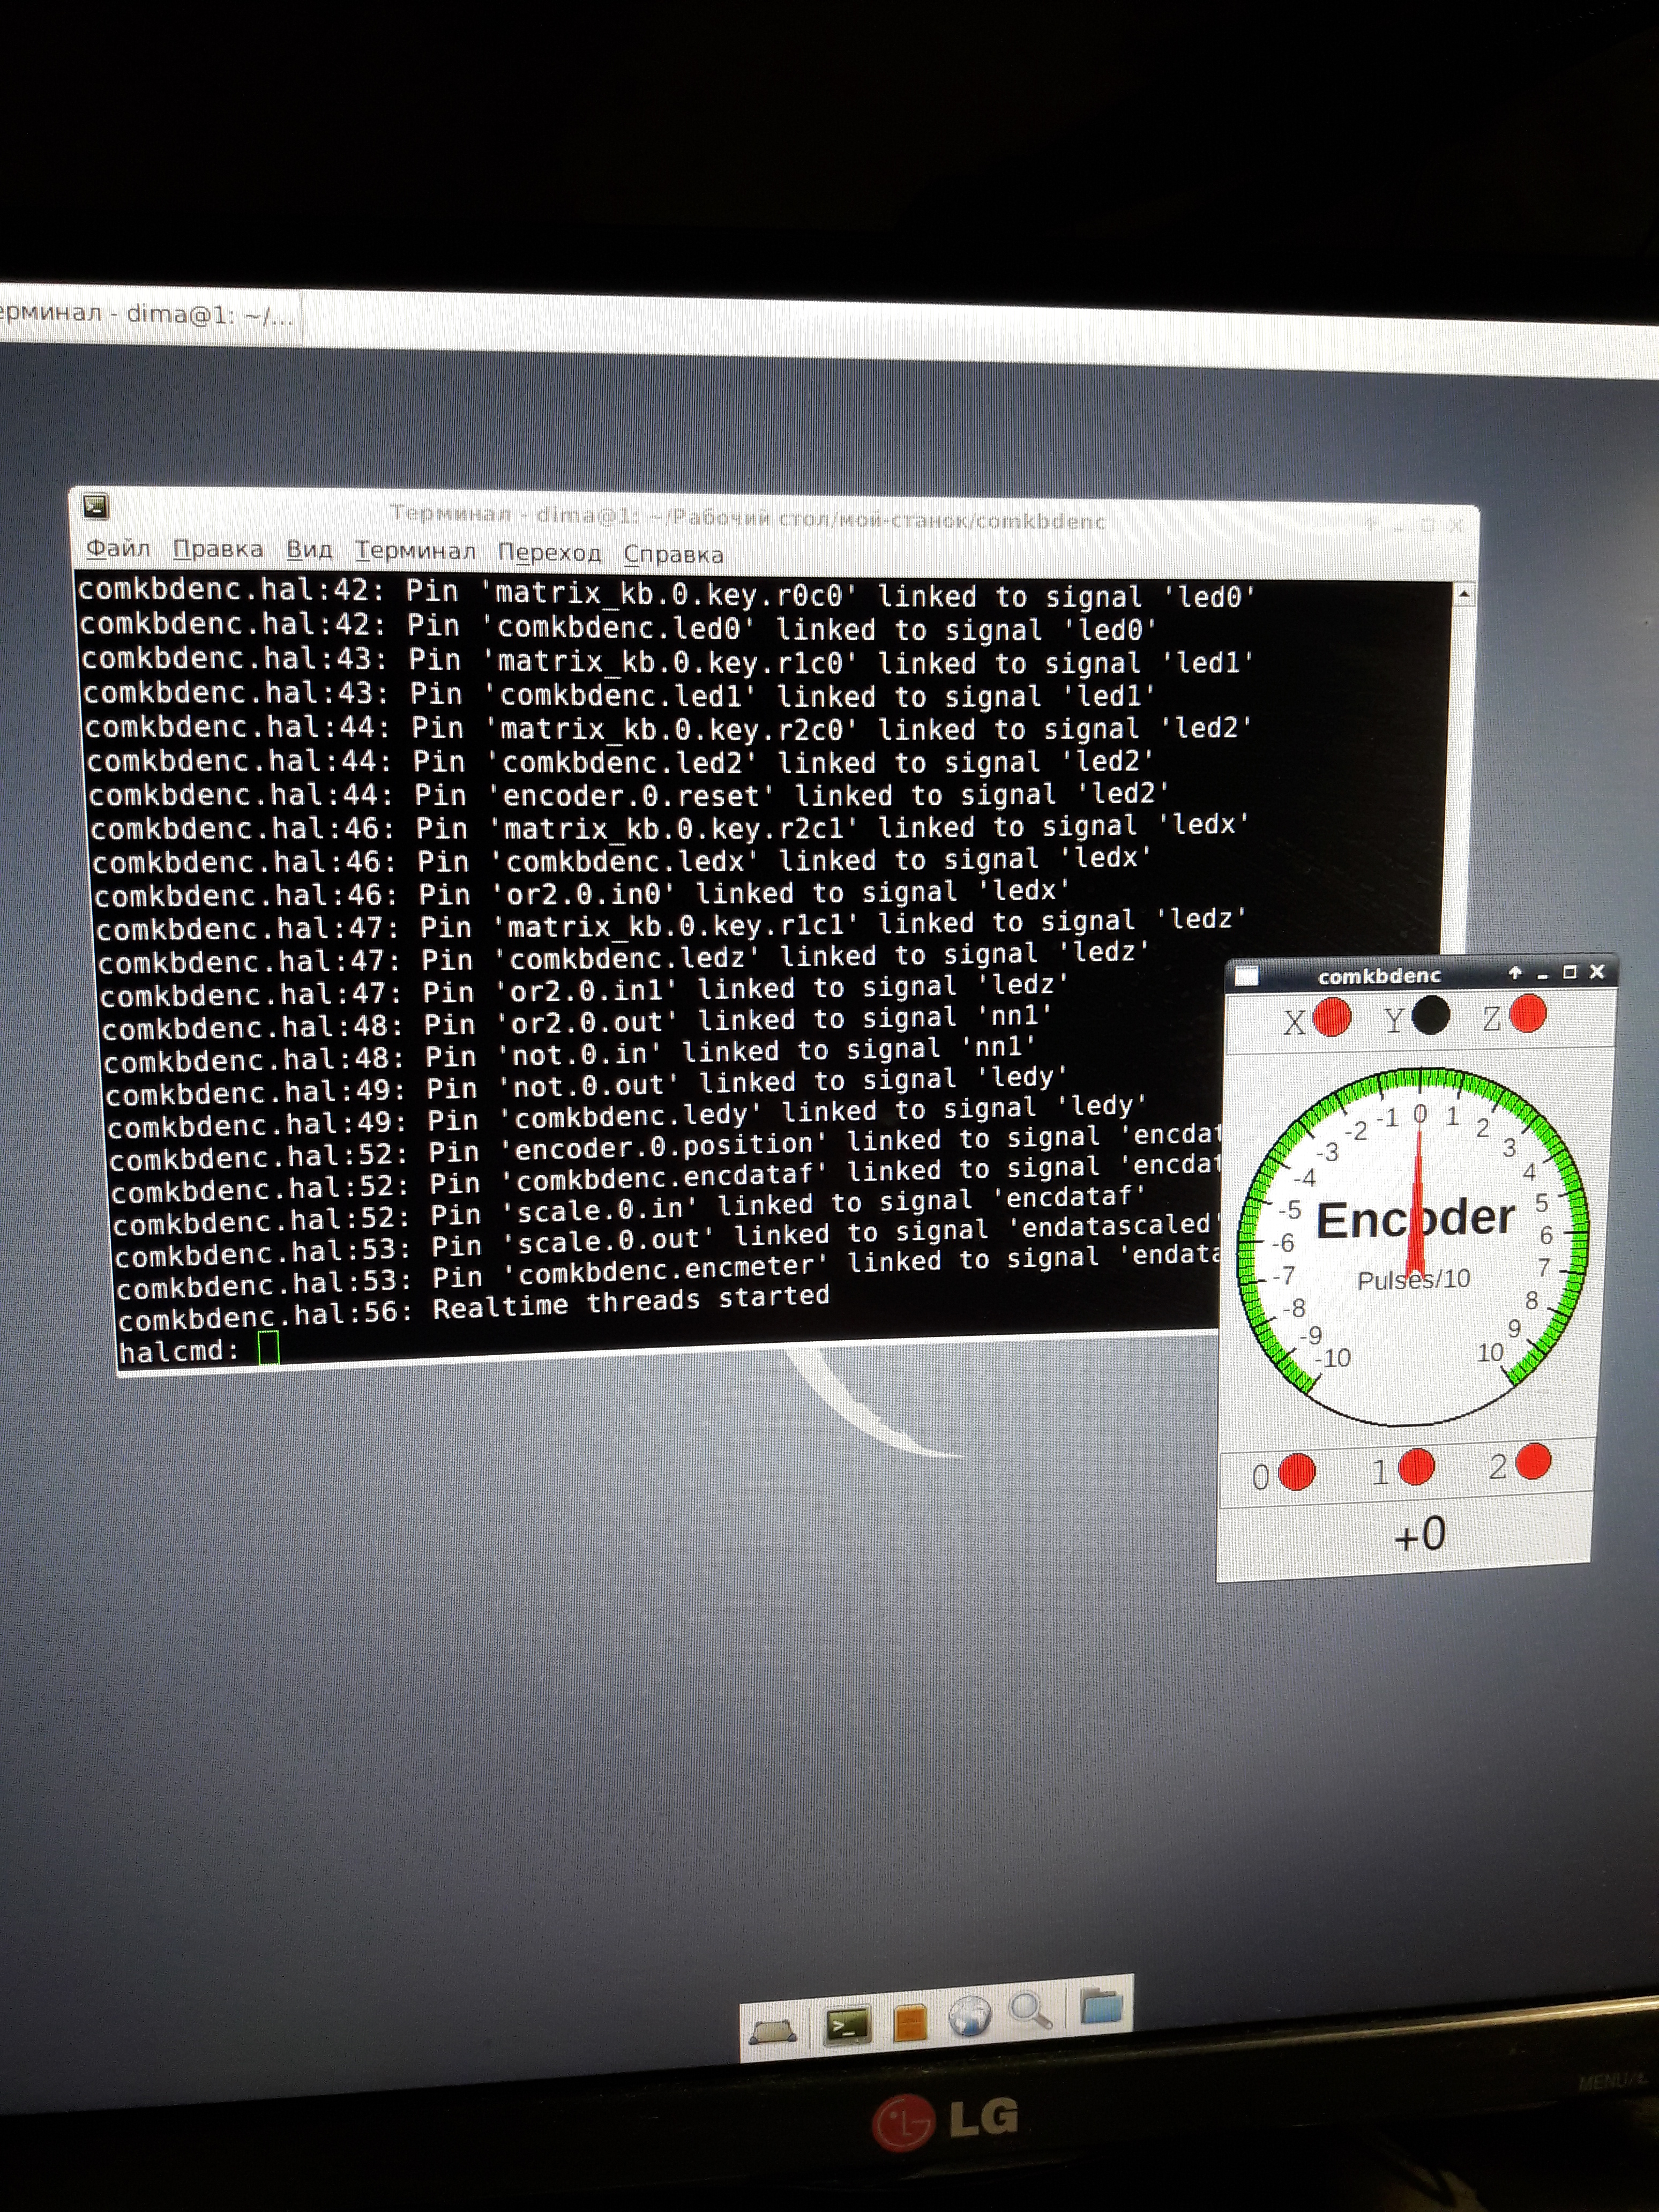Viewport: 1659px width, 2212px height.
Task: Click the terminal window menu icon
Action: (x=96, y=507)
